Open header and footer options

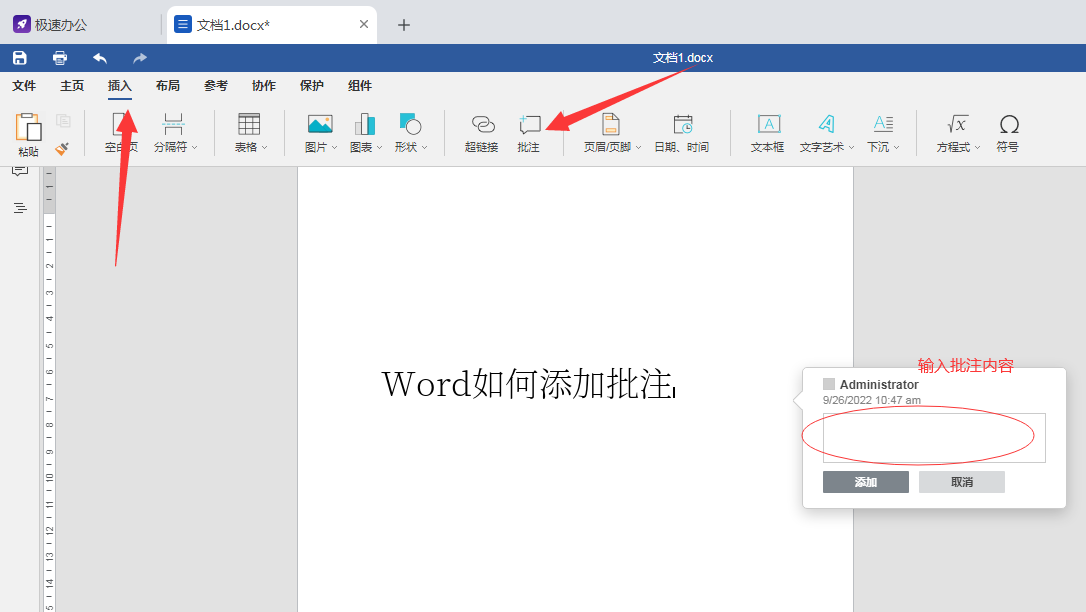click(x=610, y=133)
